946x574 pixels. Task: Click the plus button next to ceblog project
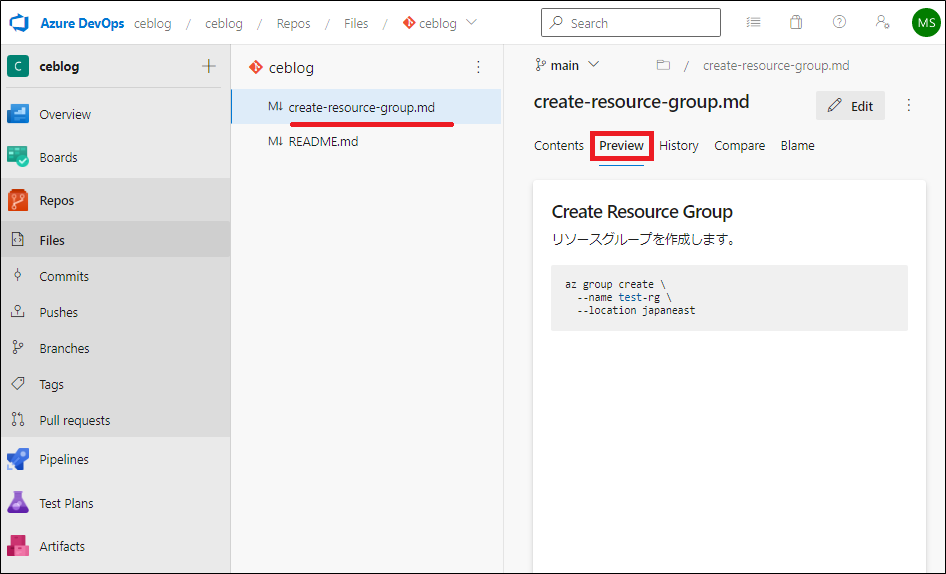(x=209, y=66)
